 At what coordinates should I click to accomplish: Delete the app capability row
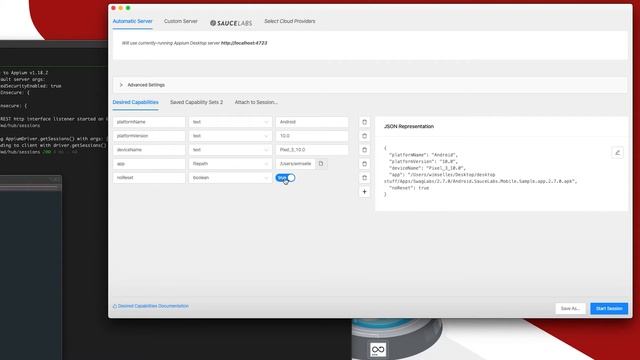point(364,164)
